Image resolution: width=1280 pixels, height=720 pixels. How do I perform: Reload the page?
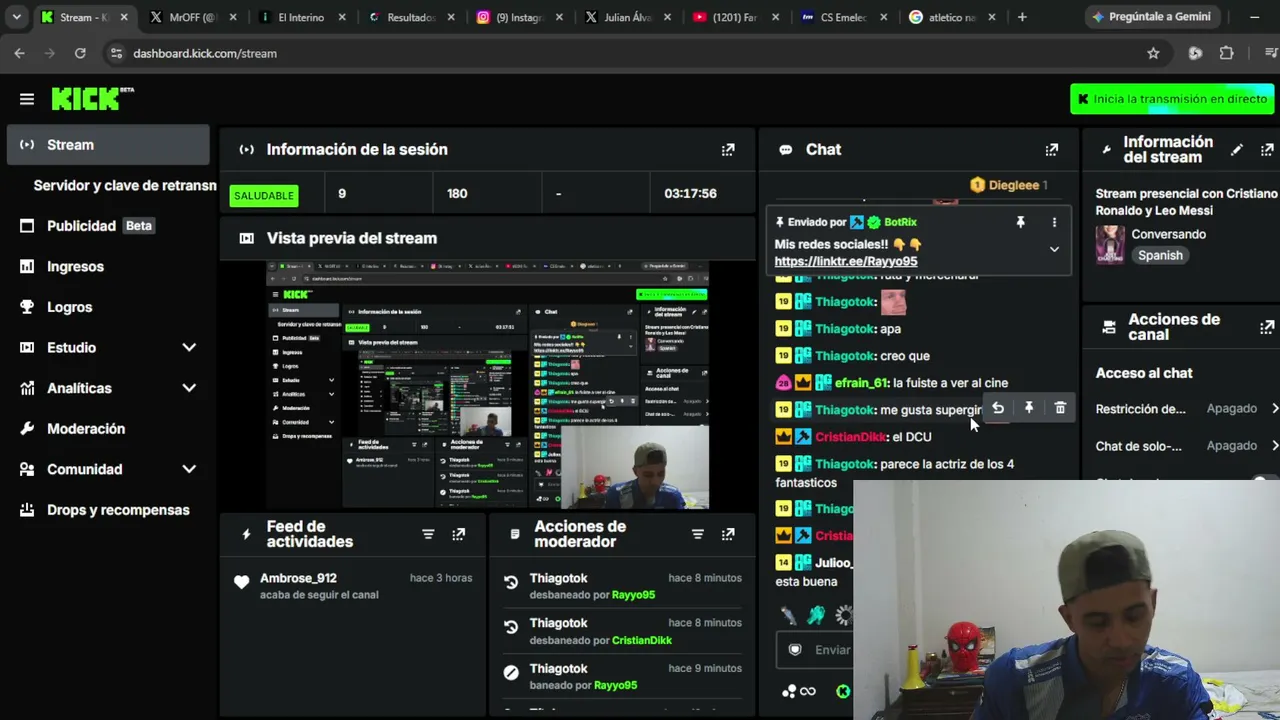(80, 53)
